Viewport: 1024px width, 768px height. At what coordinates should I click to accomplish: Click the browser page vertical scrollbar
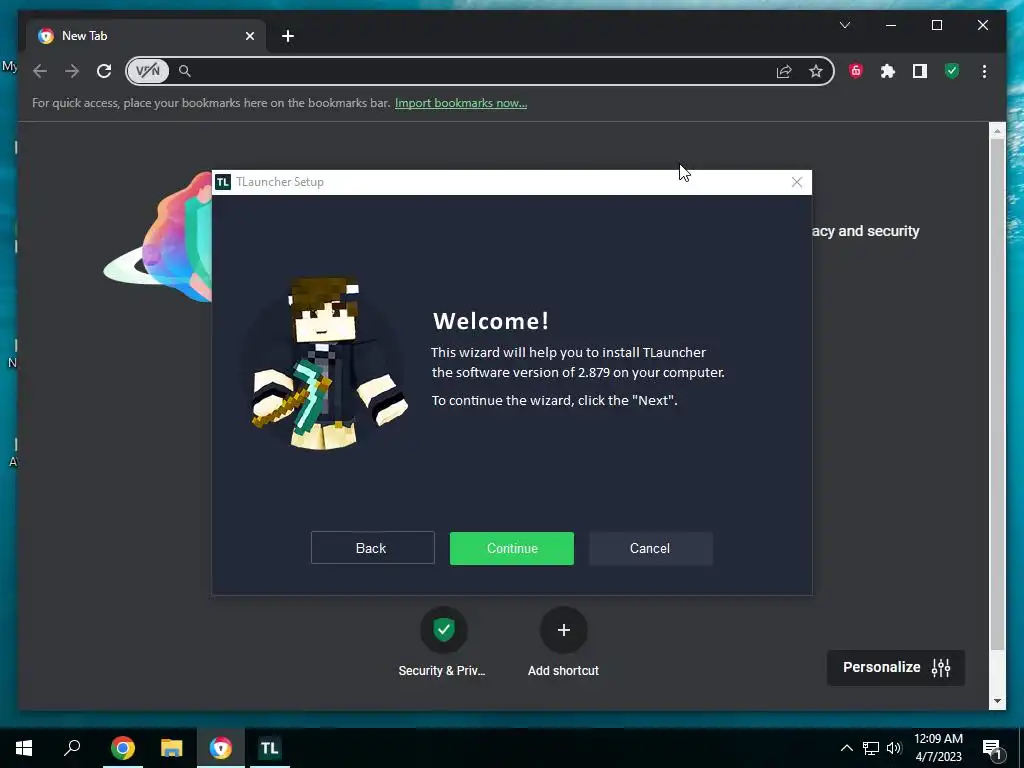coord(997,394)
